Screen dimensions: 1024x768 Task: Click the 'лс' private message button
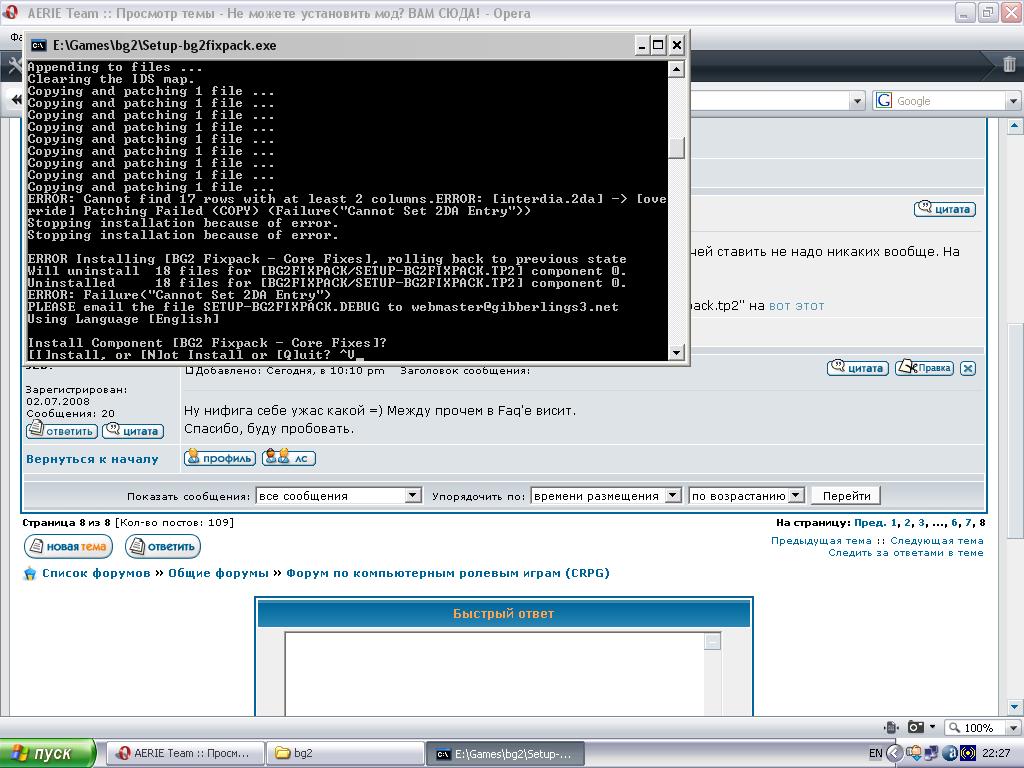click(288, 458)
